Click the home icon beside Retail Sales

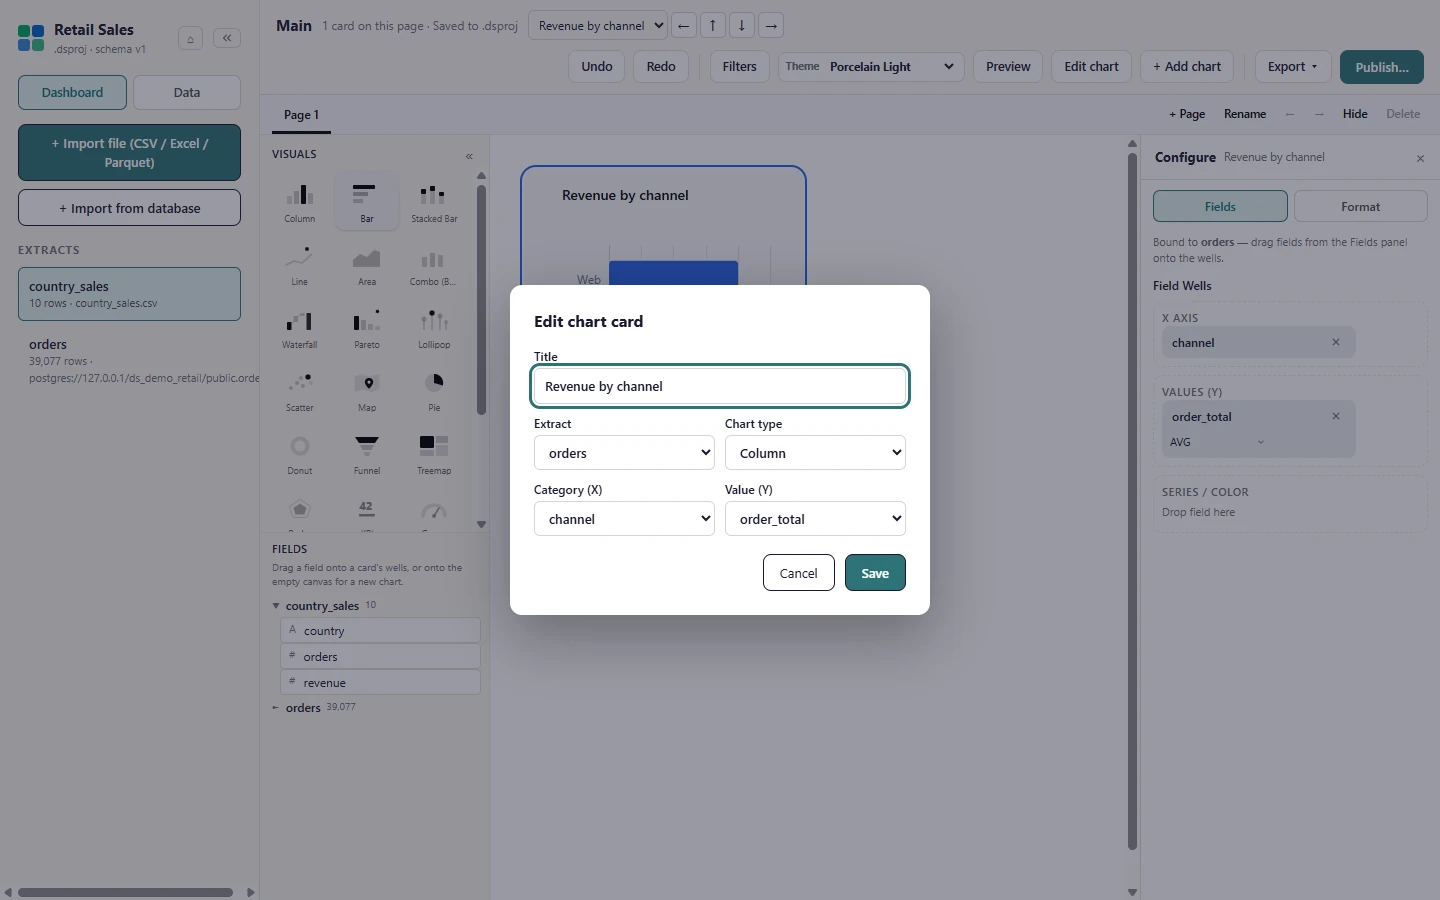tap(190, 39)
